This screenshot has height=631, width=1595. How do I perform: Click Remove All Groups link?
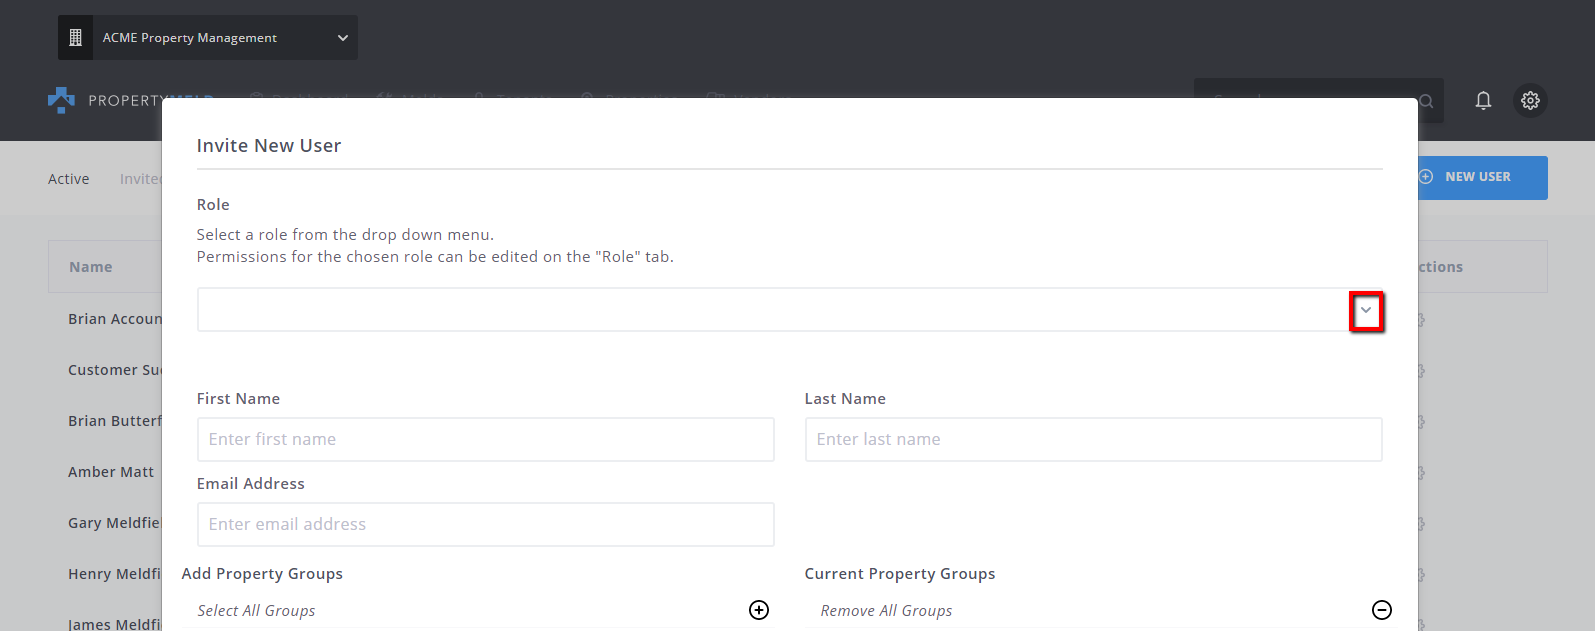(886, 611)
